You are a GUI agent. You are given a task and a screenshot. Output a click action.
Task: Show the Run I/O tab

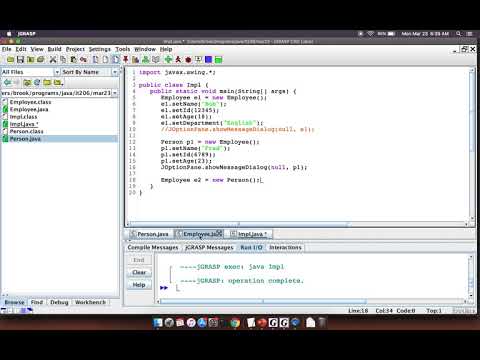[251, 247]
